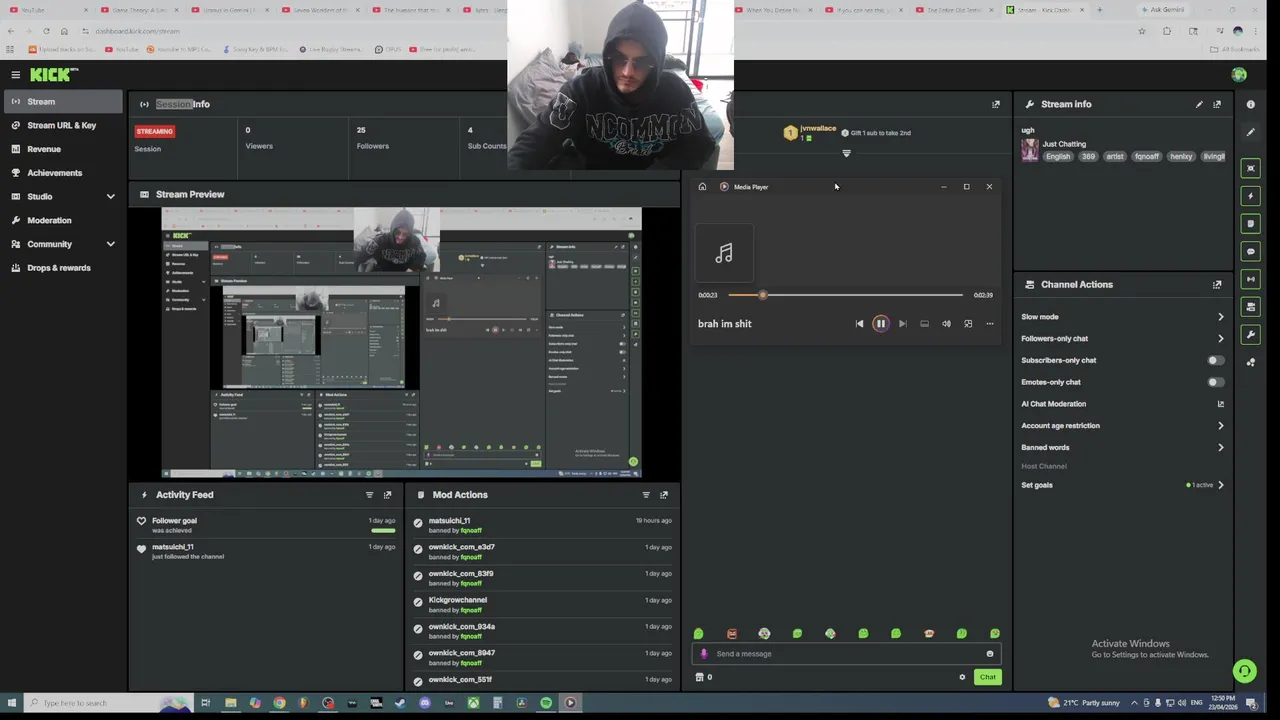Click the English tag
Image resolution: width=1280 pixels, height=720 pixels.
click(1058, 157)
